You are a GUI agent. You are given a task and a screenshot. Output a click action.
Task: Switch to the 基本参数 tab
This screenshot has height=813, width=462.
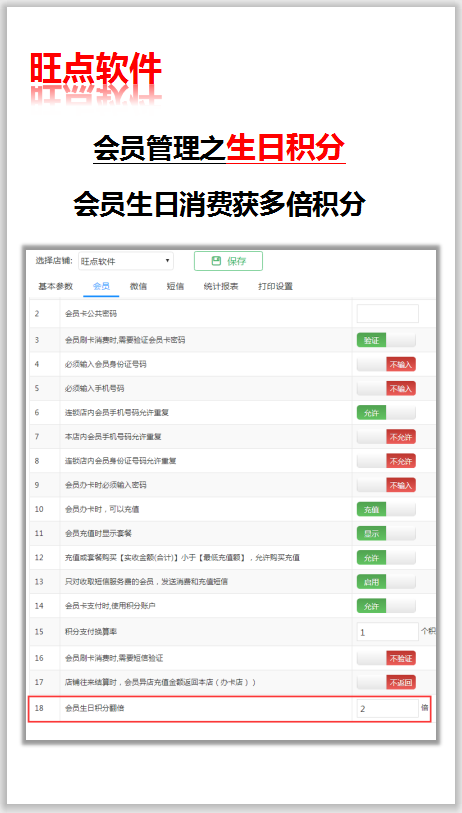click(55, 286)
